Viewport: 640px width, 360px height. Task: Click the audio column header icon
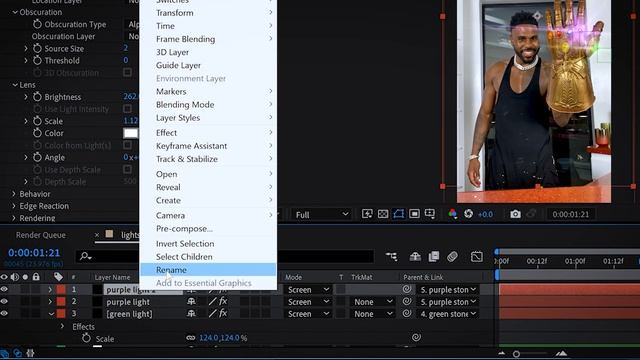click(x=15, y=277)
